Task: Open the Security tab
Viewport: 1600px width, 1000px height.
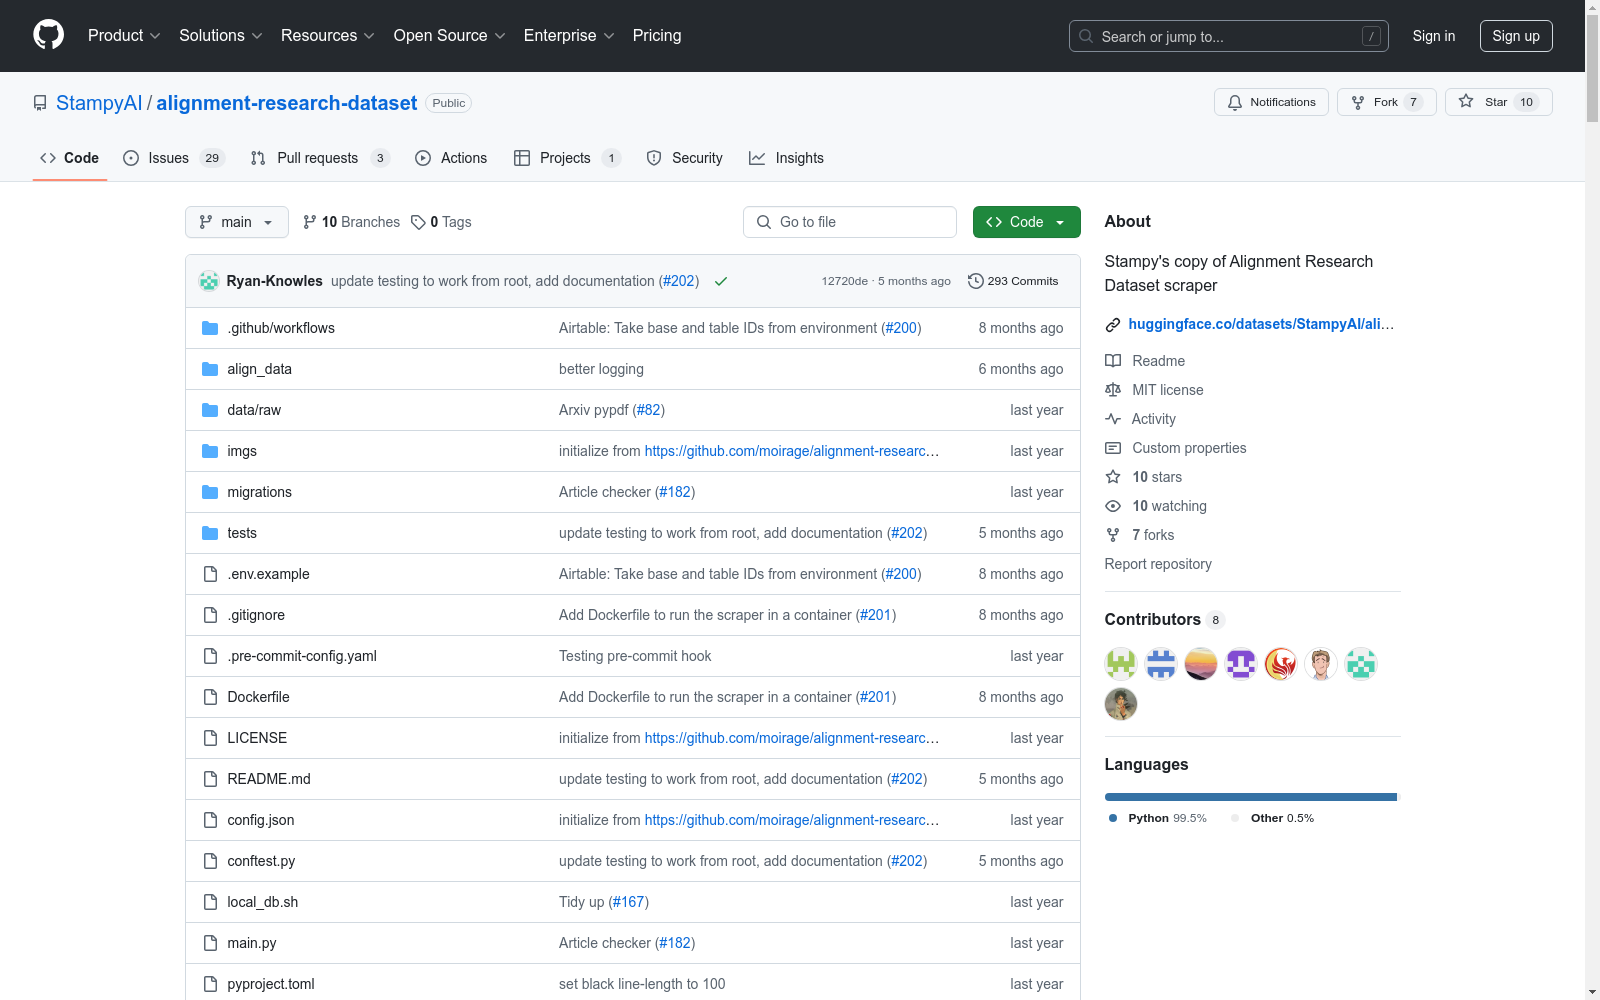Action: coord(685,158)
